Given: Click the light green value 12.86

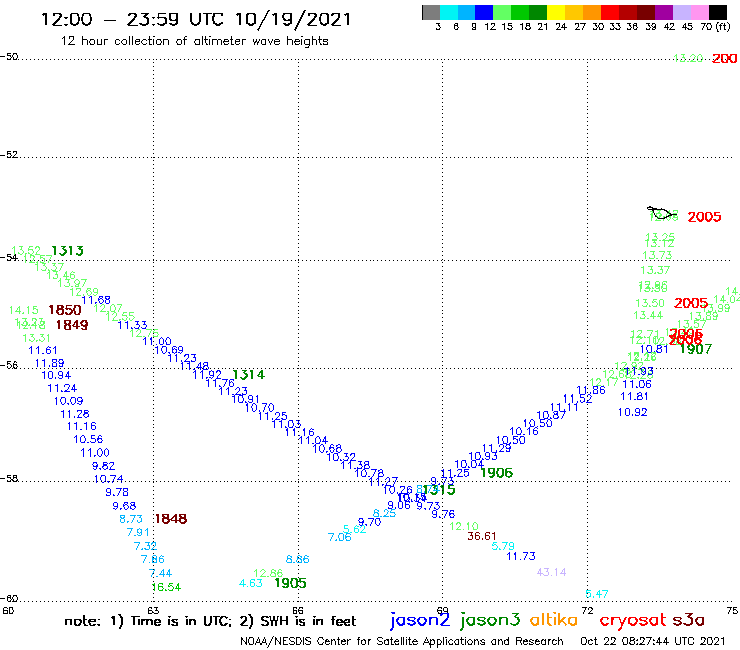Looking at the screenshot, I should (x=268, y=574).
